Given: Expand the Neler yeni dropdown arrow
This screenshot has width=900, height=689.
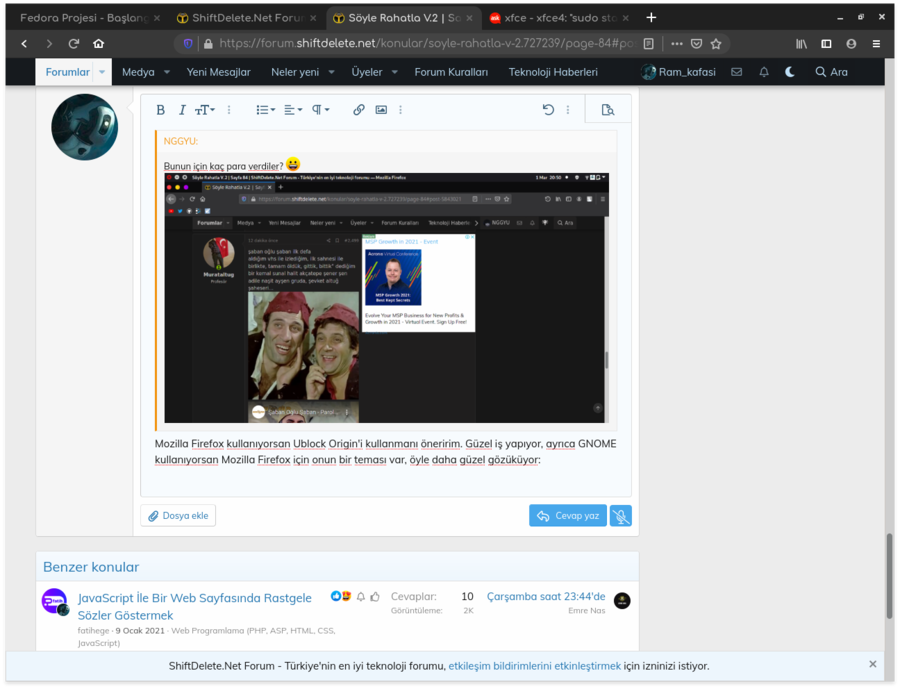Looking at the screenshot, I should coord(331,72).
